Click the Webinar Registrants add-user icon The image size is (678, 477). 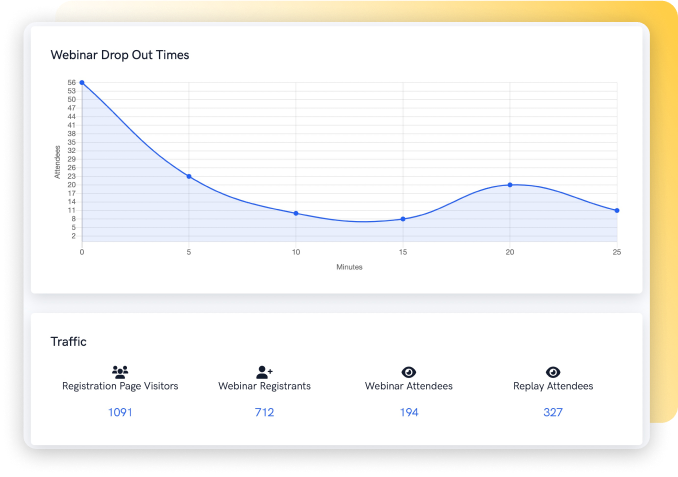(264, 371)
